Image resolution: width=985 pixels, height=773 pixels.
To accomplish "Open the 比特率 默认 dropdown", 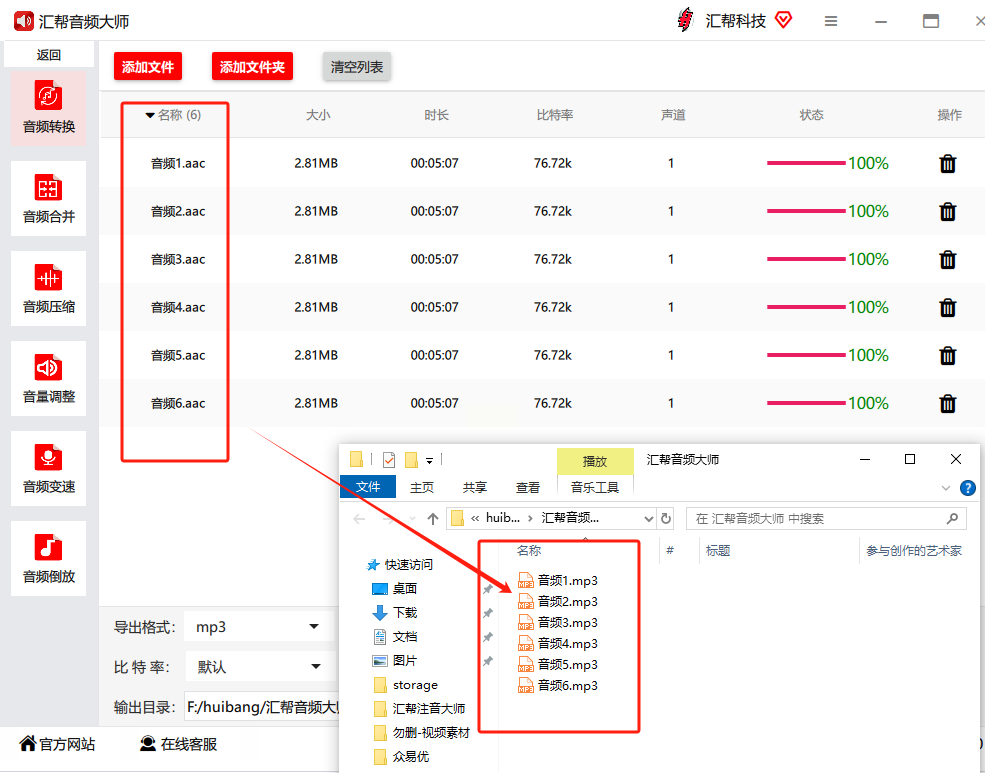I will click(261, 667).
